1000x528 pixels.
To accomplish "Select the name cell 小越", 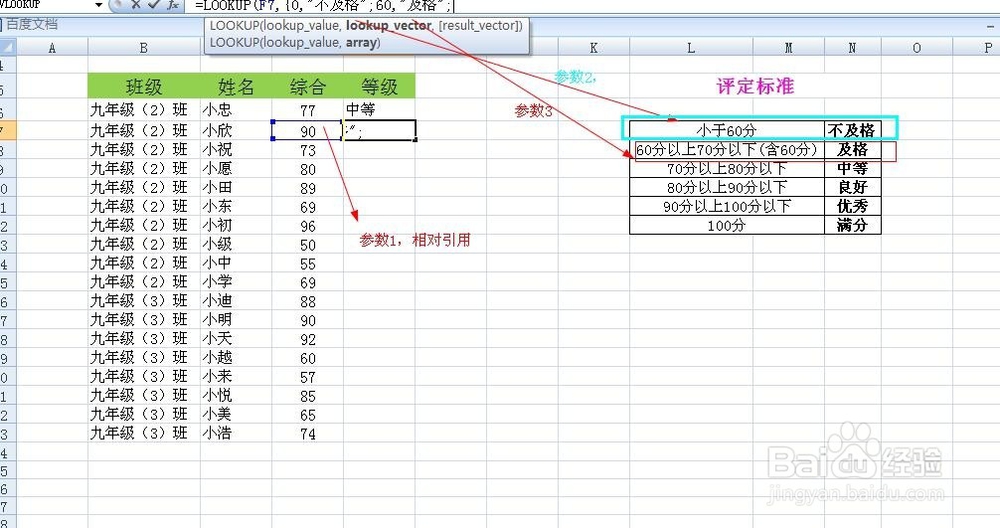I will (236, 358).
